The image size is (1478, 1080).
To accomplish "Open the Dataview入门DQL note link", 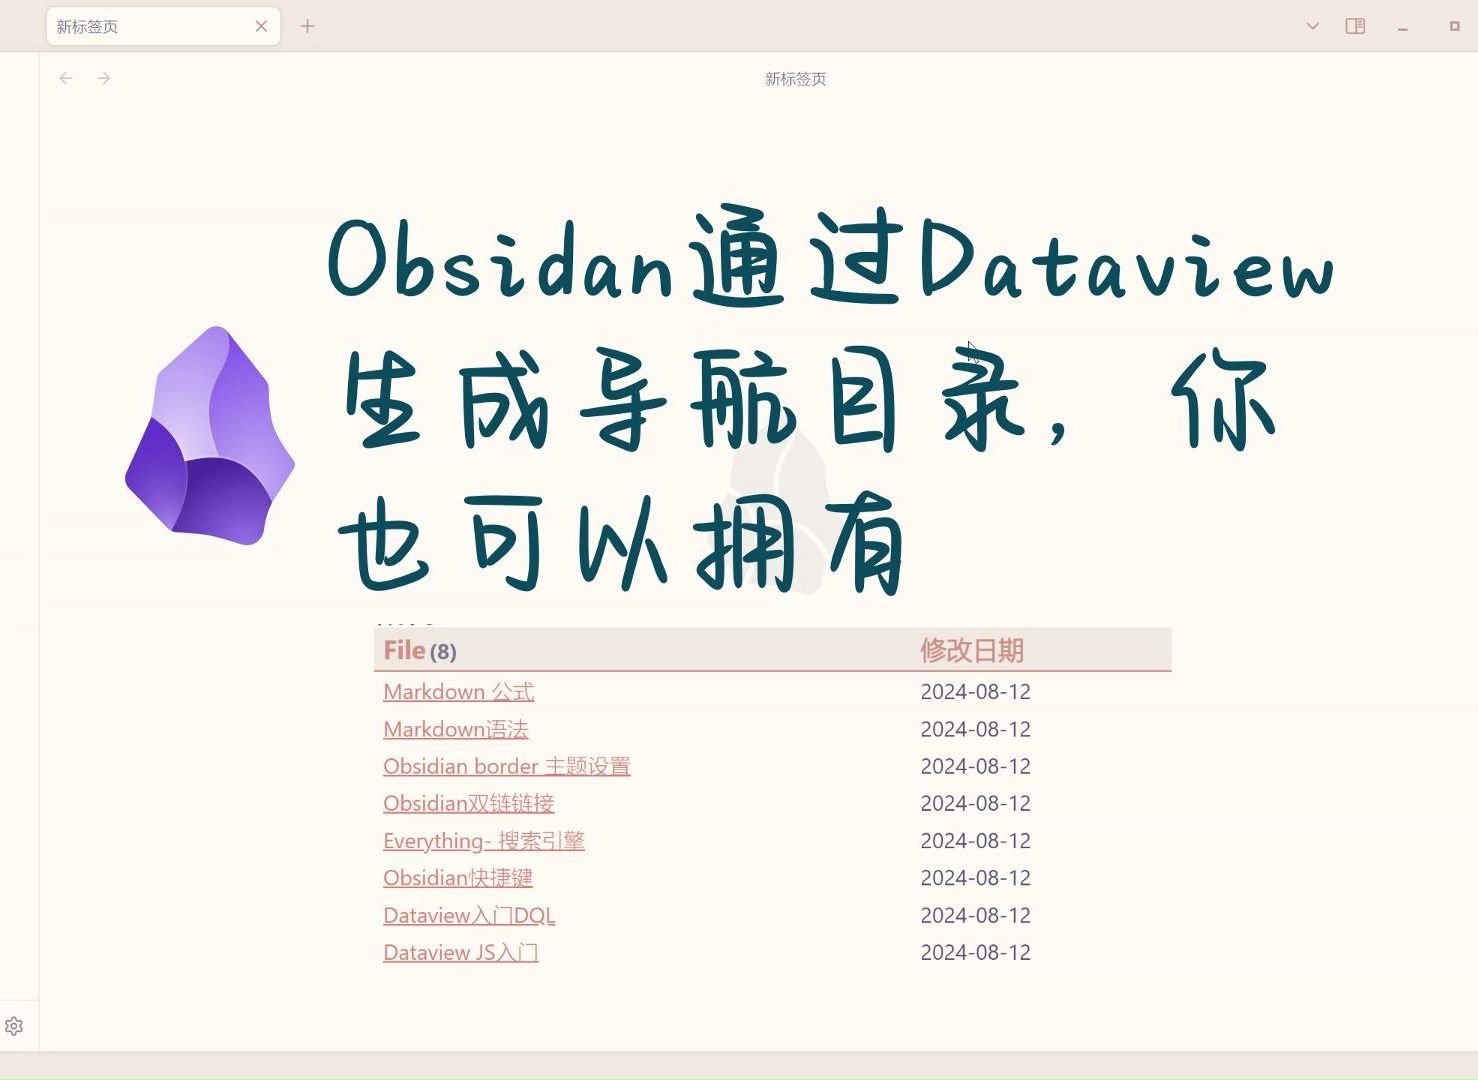I will [x=469, y=915].
